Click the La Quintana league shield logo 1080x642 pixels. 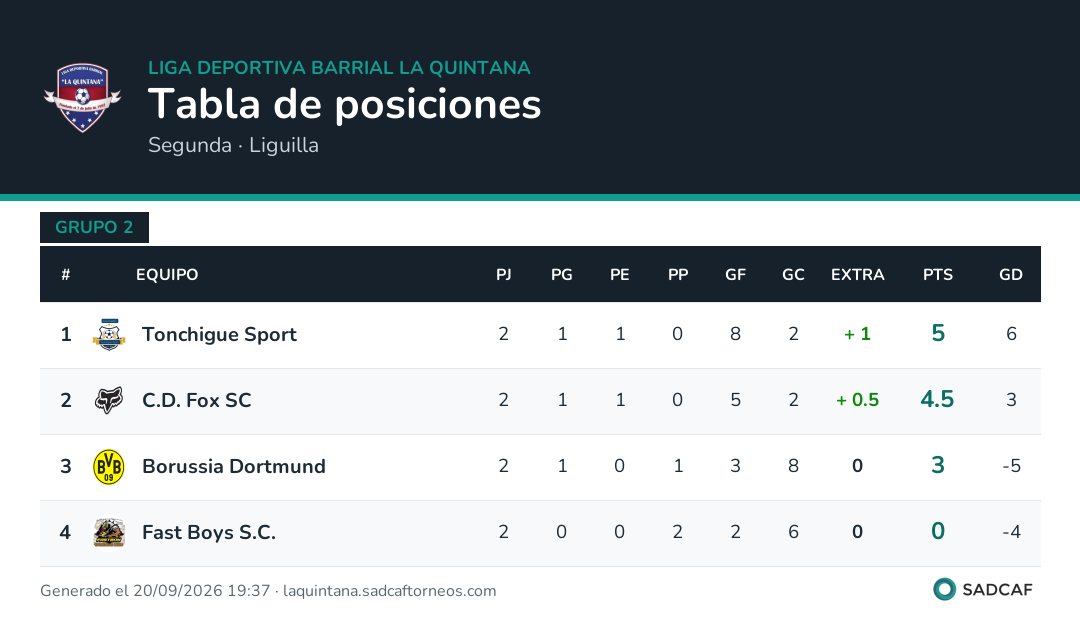(x=83, y=97)
